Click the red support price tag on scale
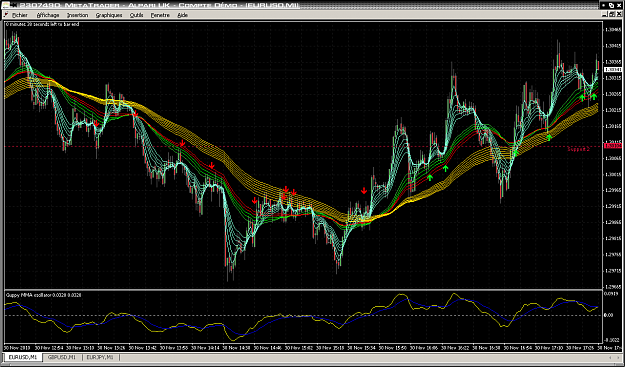 click(613, 146)
